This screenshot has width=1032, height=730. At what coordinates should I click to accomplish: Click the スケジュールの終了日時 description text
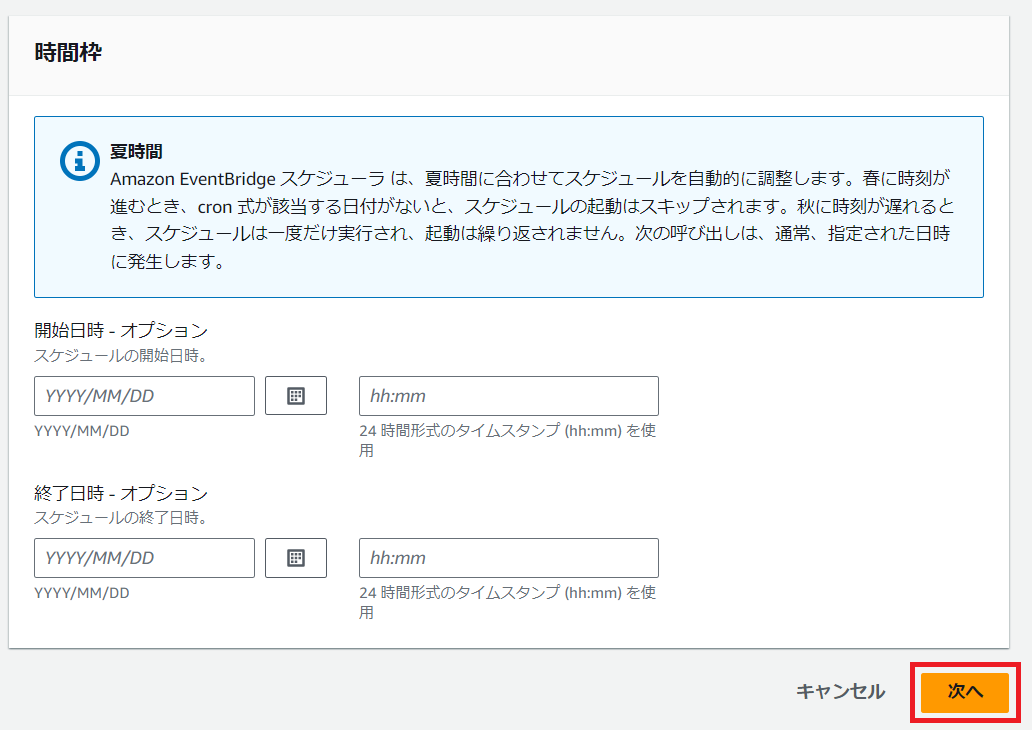pos(121,517)
